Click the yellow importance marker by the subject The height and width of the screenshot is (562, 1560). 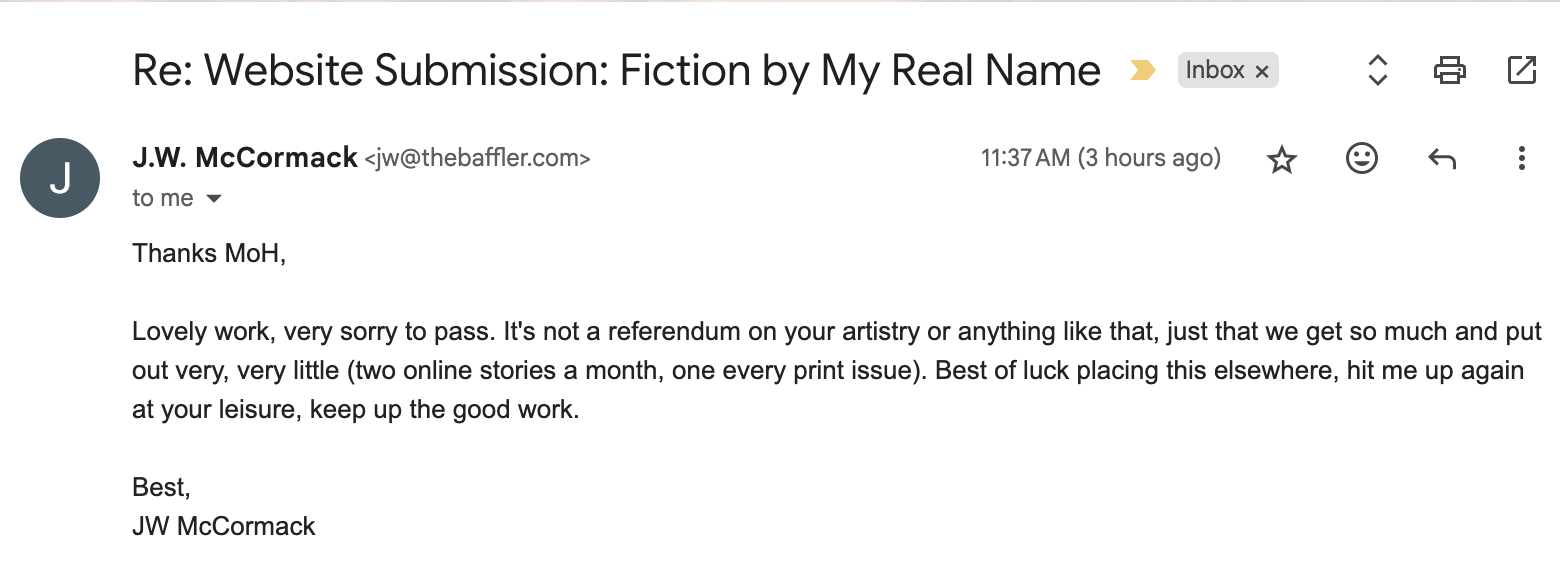tap(1142, 71)
